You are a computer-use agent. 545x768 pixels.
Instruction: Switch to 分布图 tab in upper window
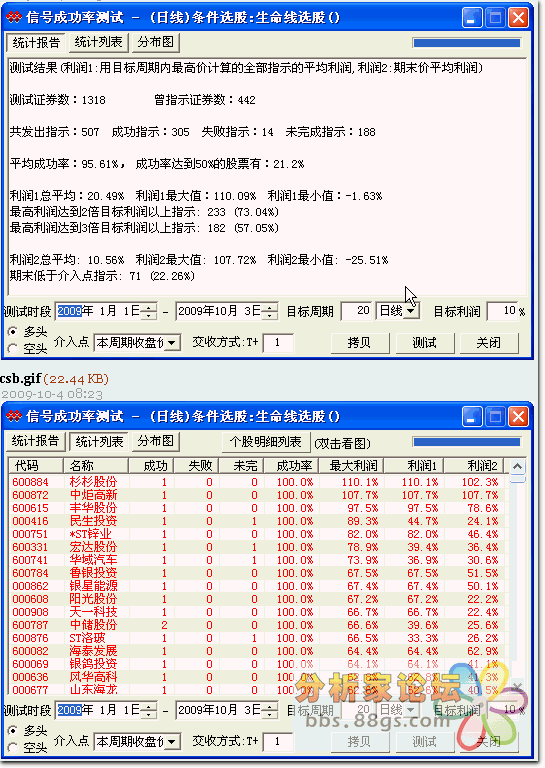tap(156, 42)
